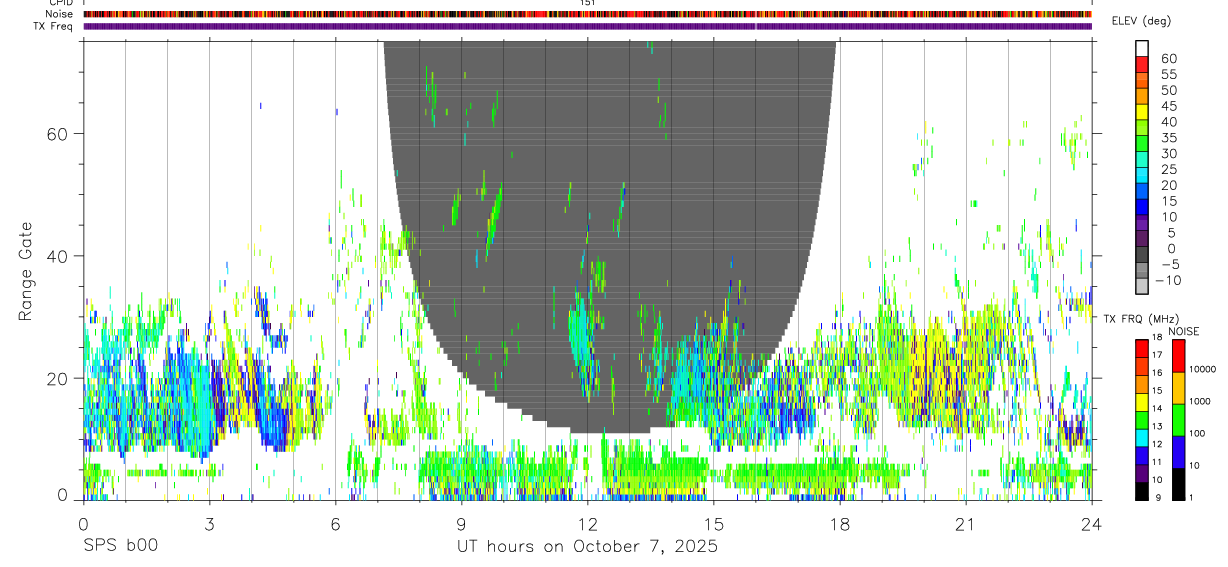1228x567 pixels.
Task: Pick the cyan ELEV swatch between 25 and 20
Action: [1142, 177]
